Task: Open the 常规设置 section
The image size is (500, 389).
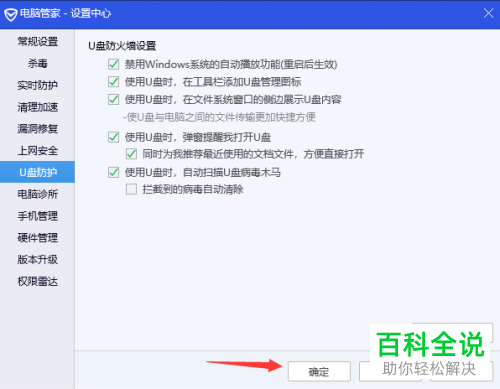Action: [37, 42]
